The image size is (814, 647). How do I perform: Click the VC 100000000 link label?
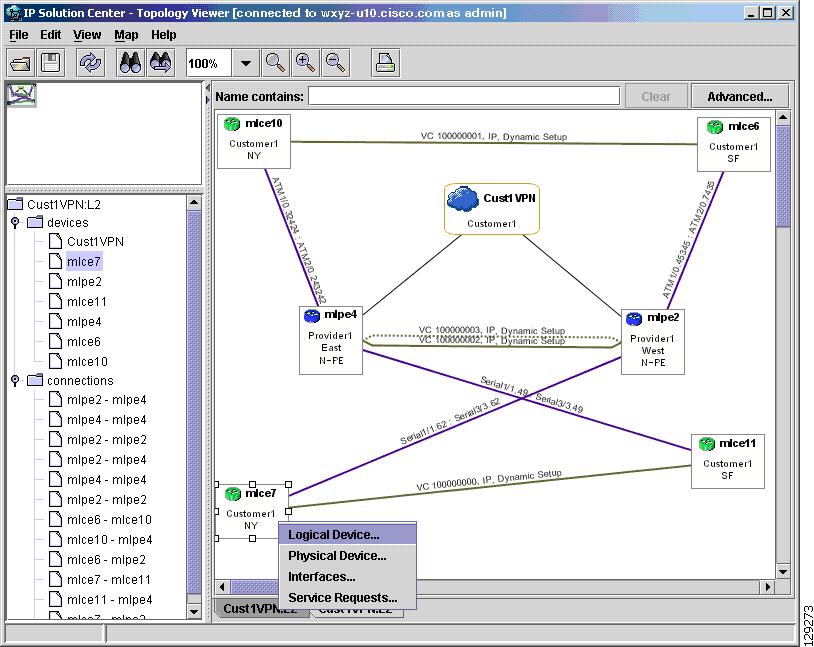click(x=489, y=480)
